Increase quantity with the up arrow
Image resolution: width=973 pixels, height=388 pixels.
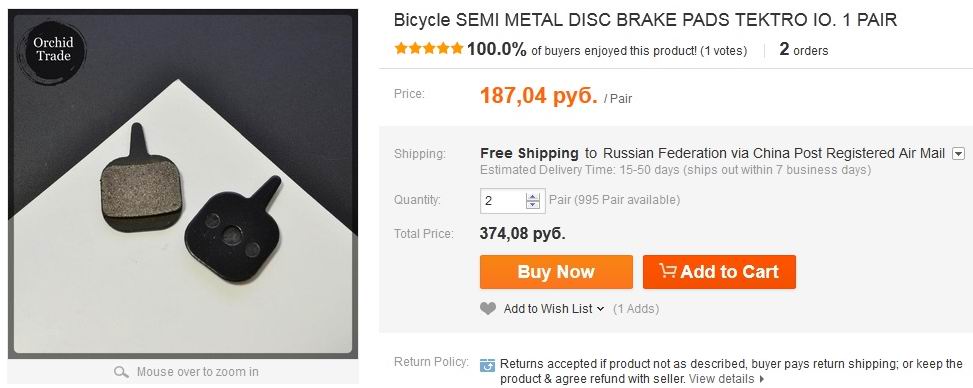(x=532, y=196)
